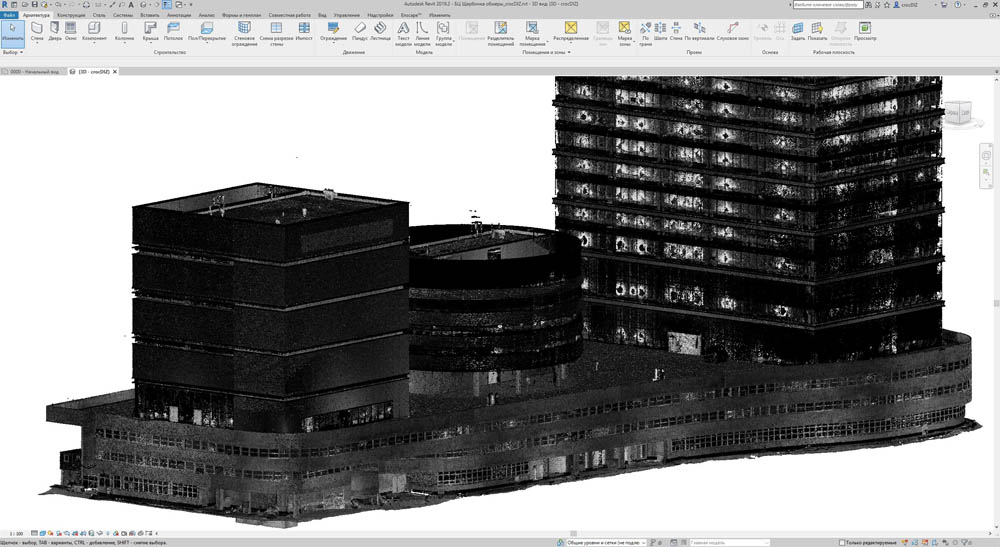This screenshot has height=547, width=1000.
Task: Switch to the Аннотации ribbon tab
Action: point(179,15)
